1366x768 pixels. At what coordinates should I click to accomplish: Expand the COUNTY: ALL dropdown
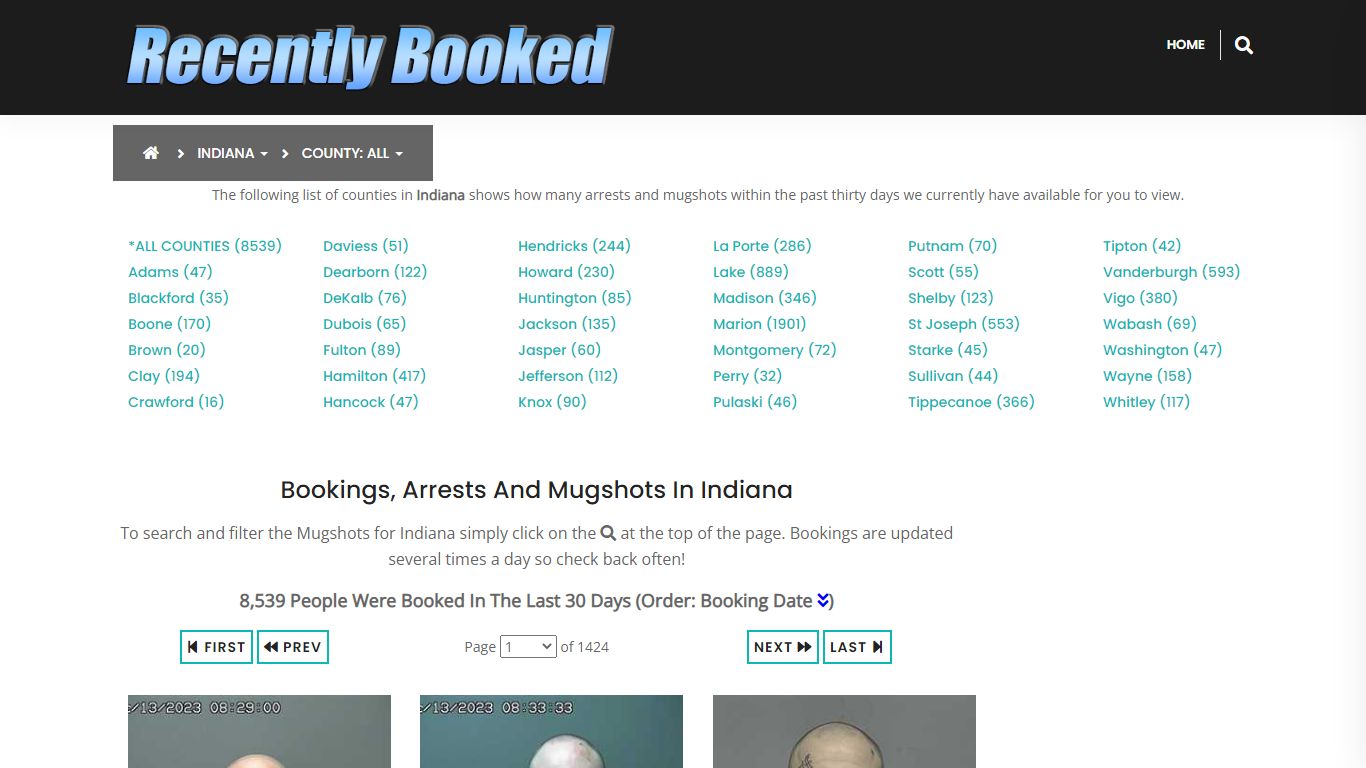coord(352,153)
